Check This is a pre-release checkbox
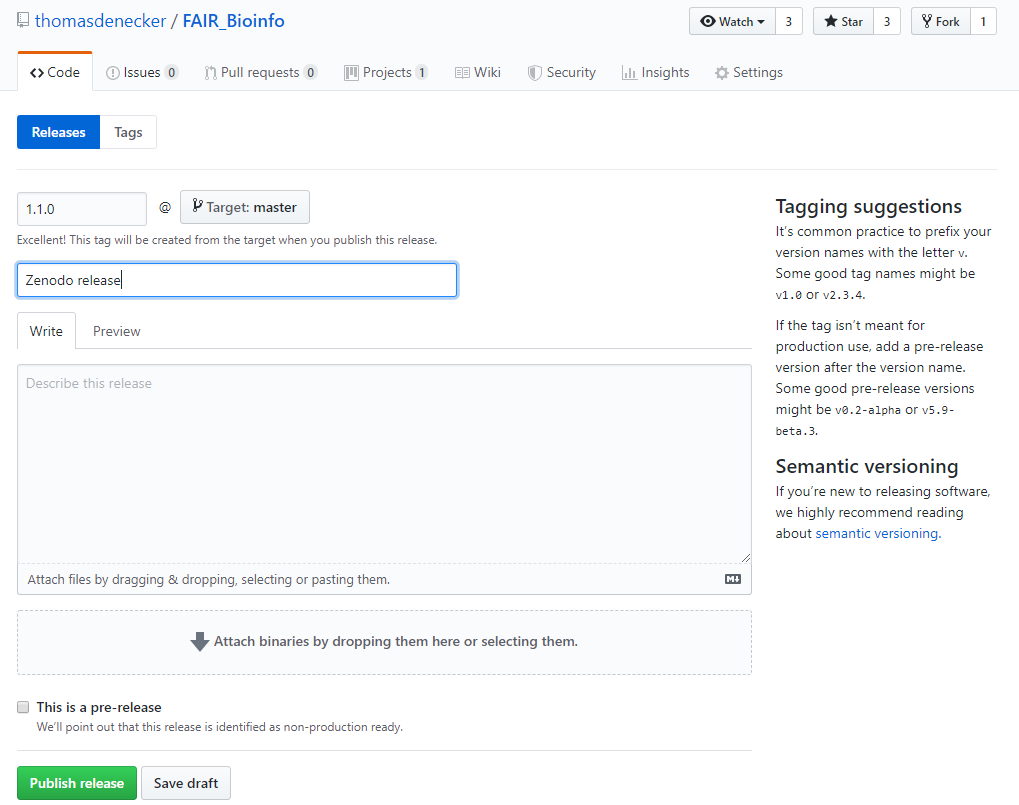This screenshot has height=805, width=1019. [x=23, y=707]
